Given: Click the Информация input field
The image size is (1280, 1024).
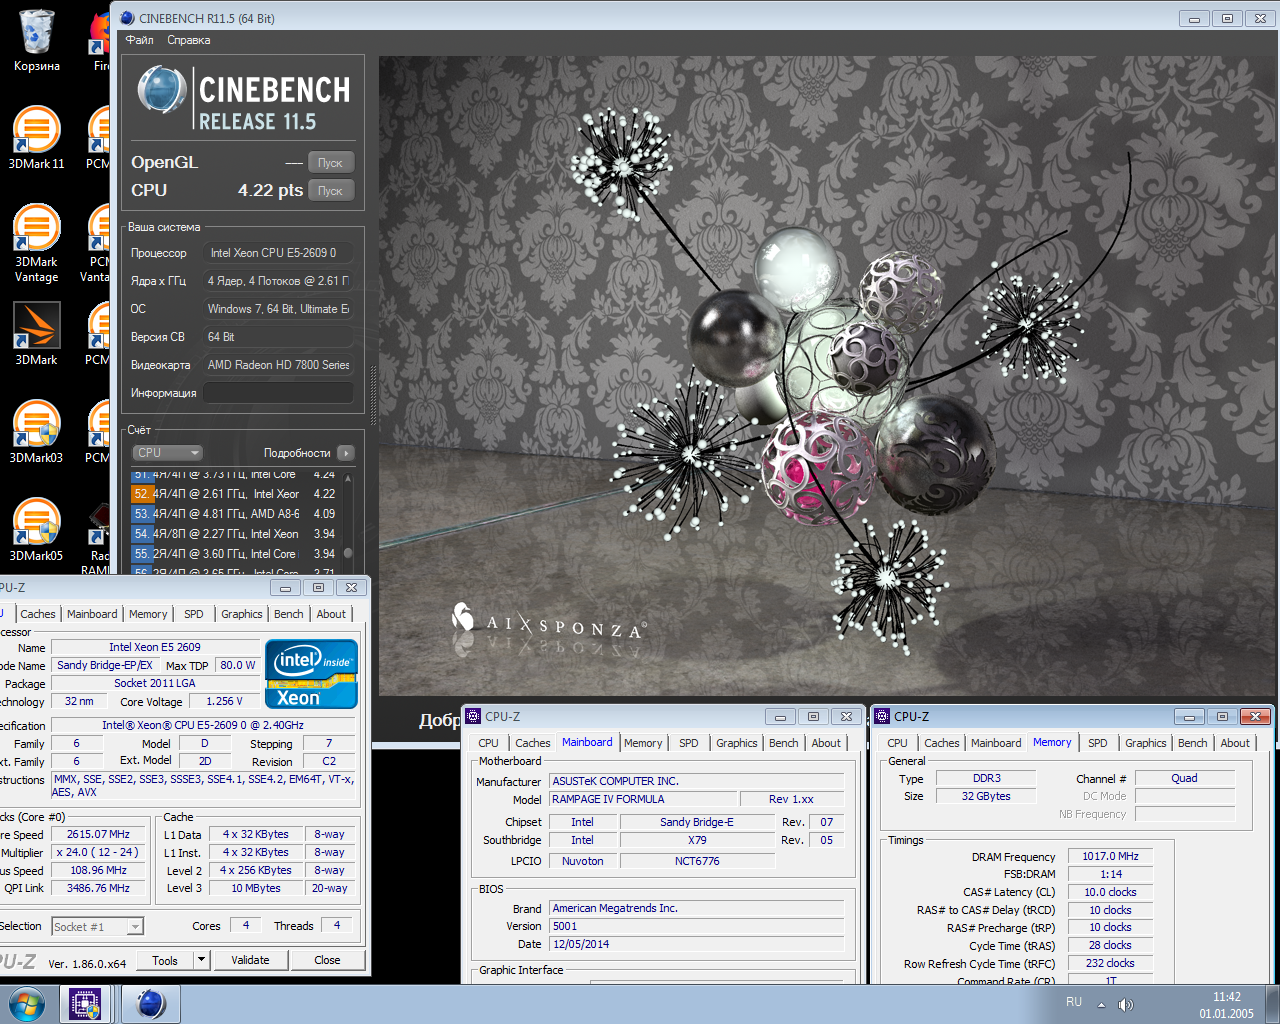Looking at the screenshot, I should click(x=279, y=393).
